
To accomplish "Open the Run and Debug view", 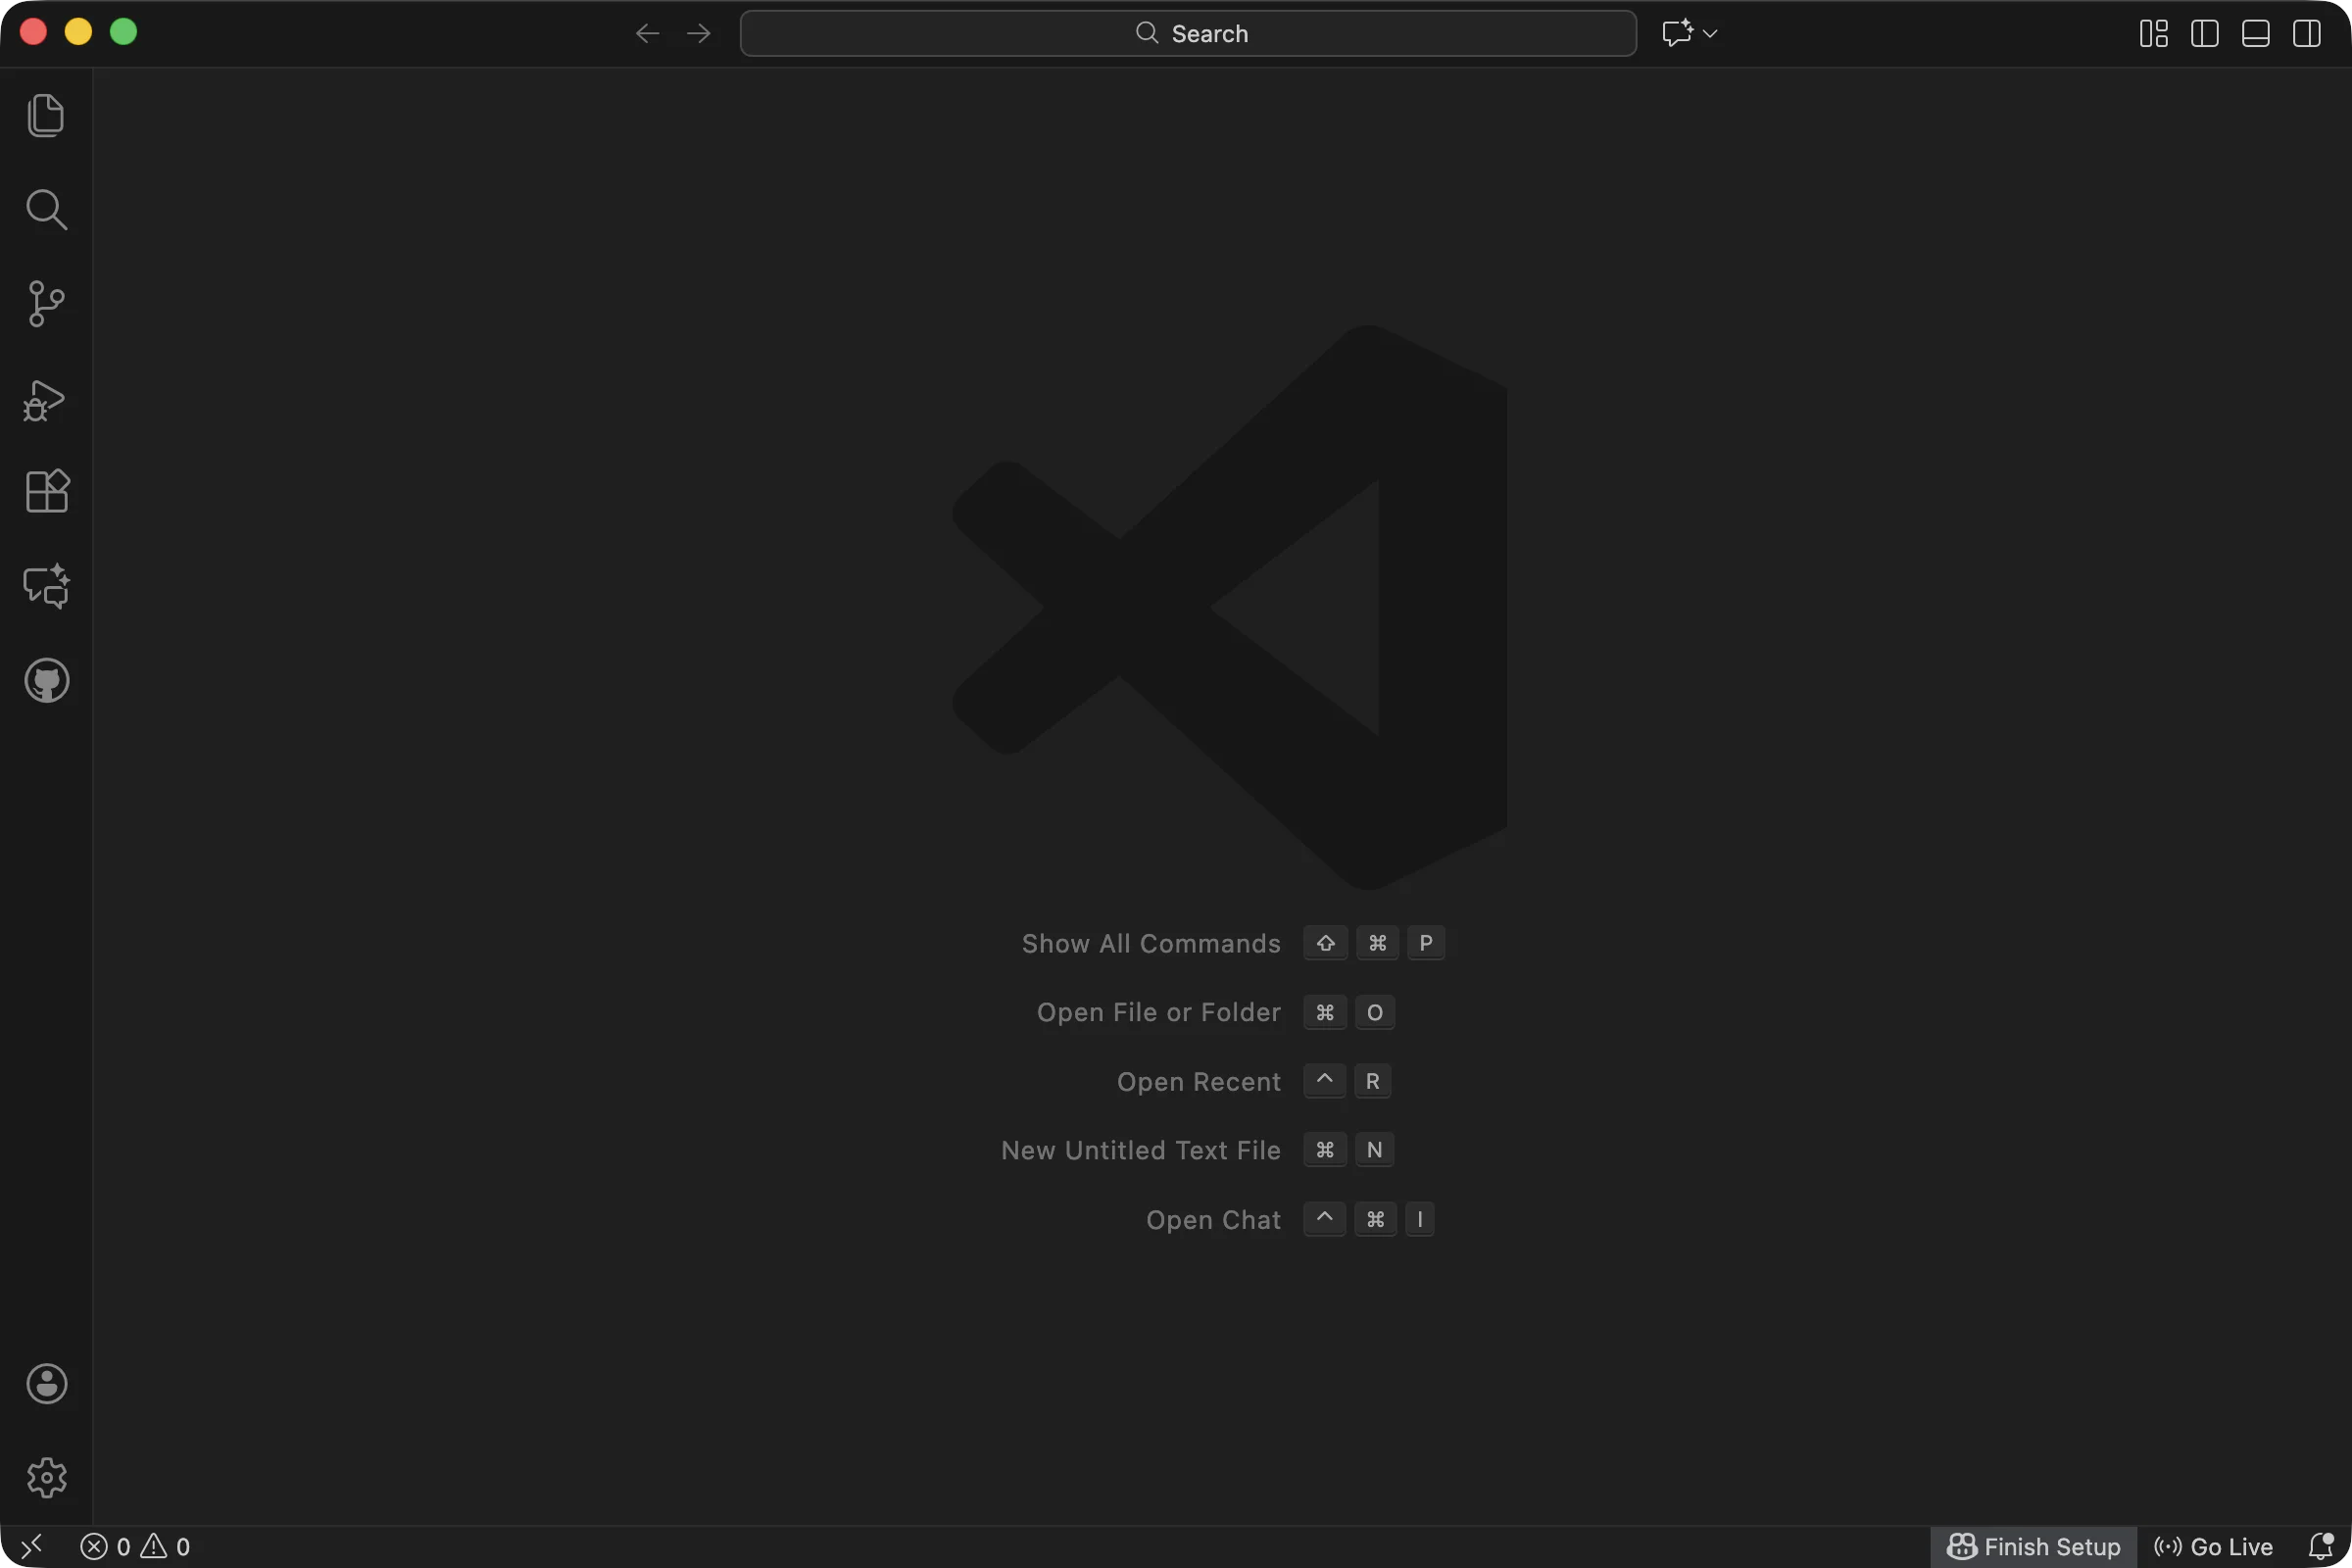I will [x=46, y=399].
